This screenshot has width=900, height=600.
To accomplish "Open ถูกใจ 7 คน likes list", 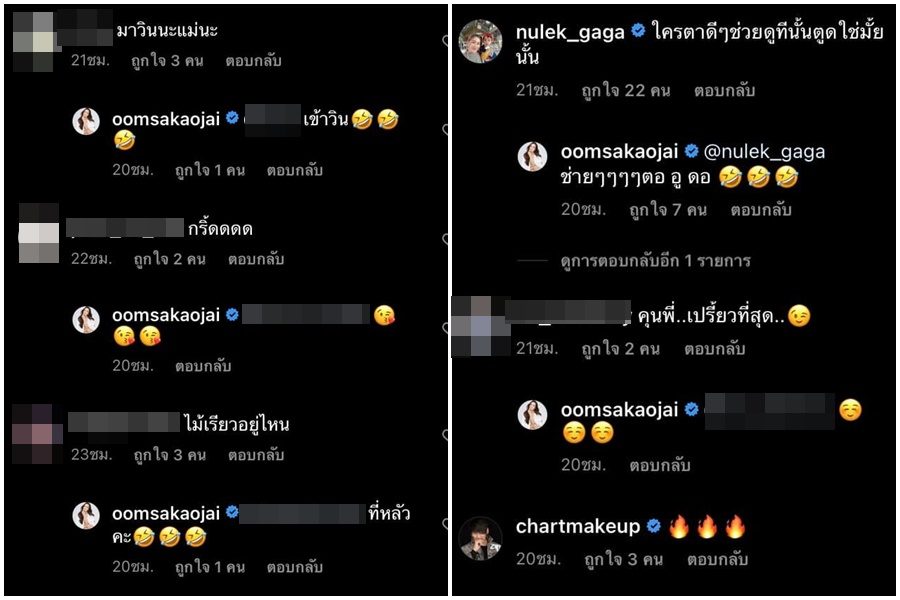I will [668, 210].
